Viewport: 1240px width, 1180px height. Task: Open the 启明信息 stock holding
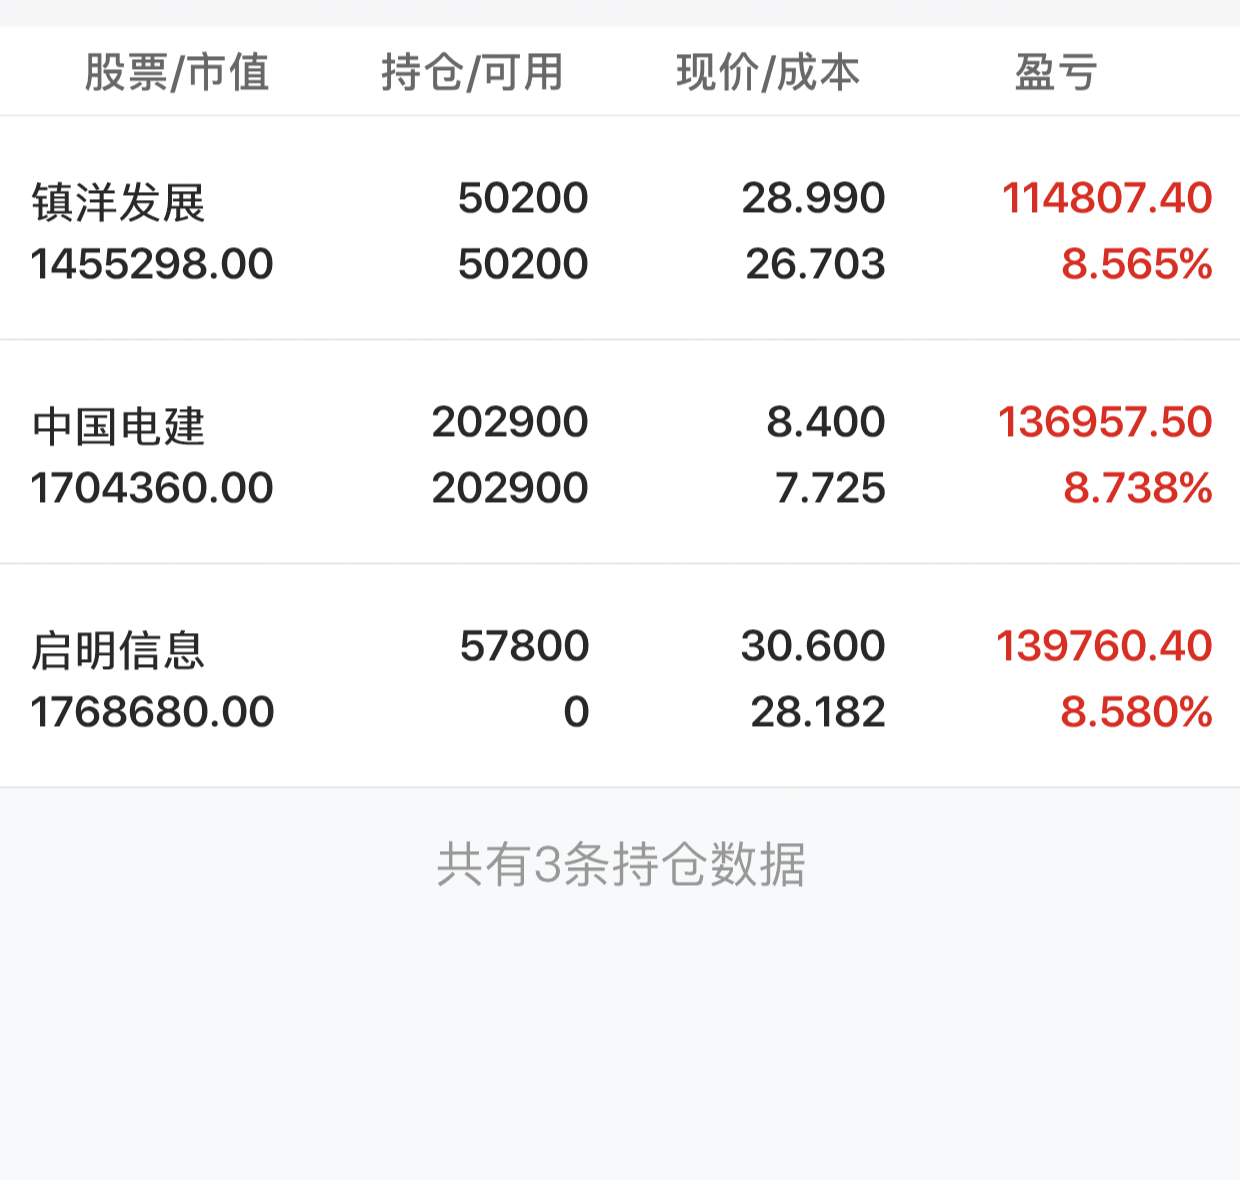click(620, 677)
